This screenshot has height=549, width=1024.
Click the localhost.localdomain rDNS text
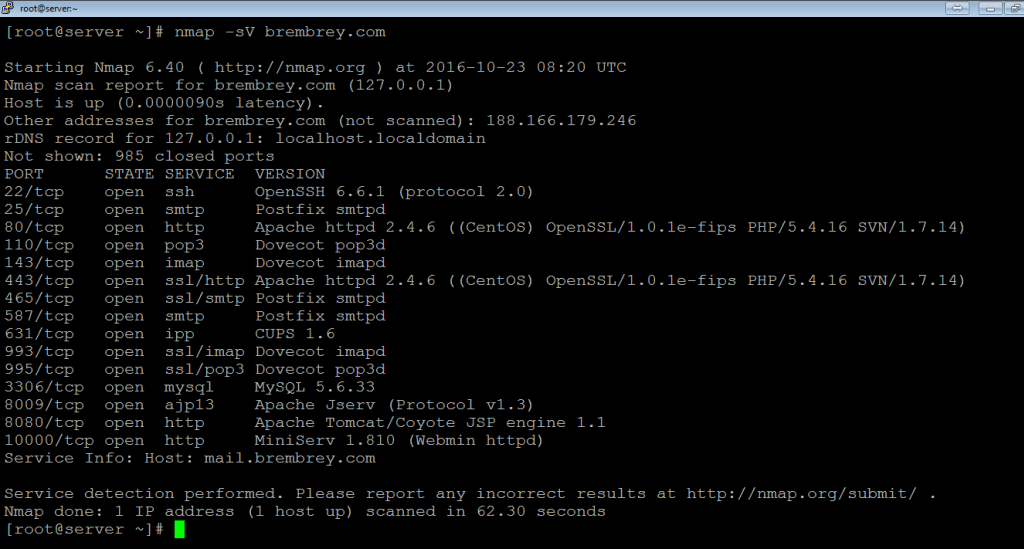coord(380,138)
